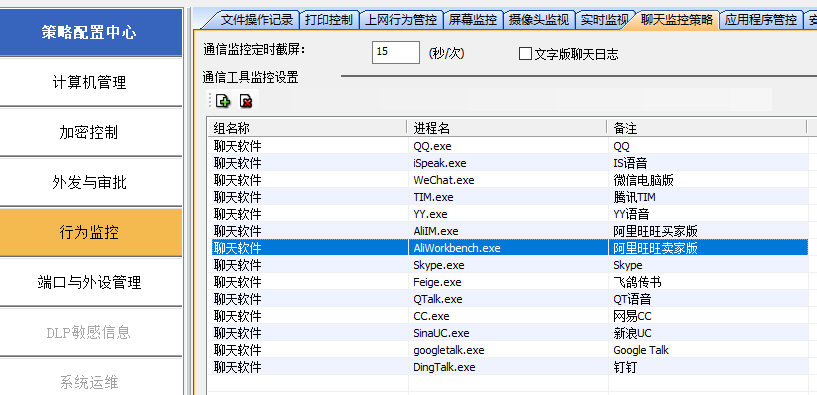This screenshot has width=817, height=395.
Task: Select the QQ.exe process row
Action: coord(510,146)
